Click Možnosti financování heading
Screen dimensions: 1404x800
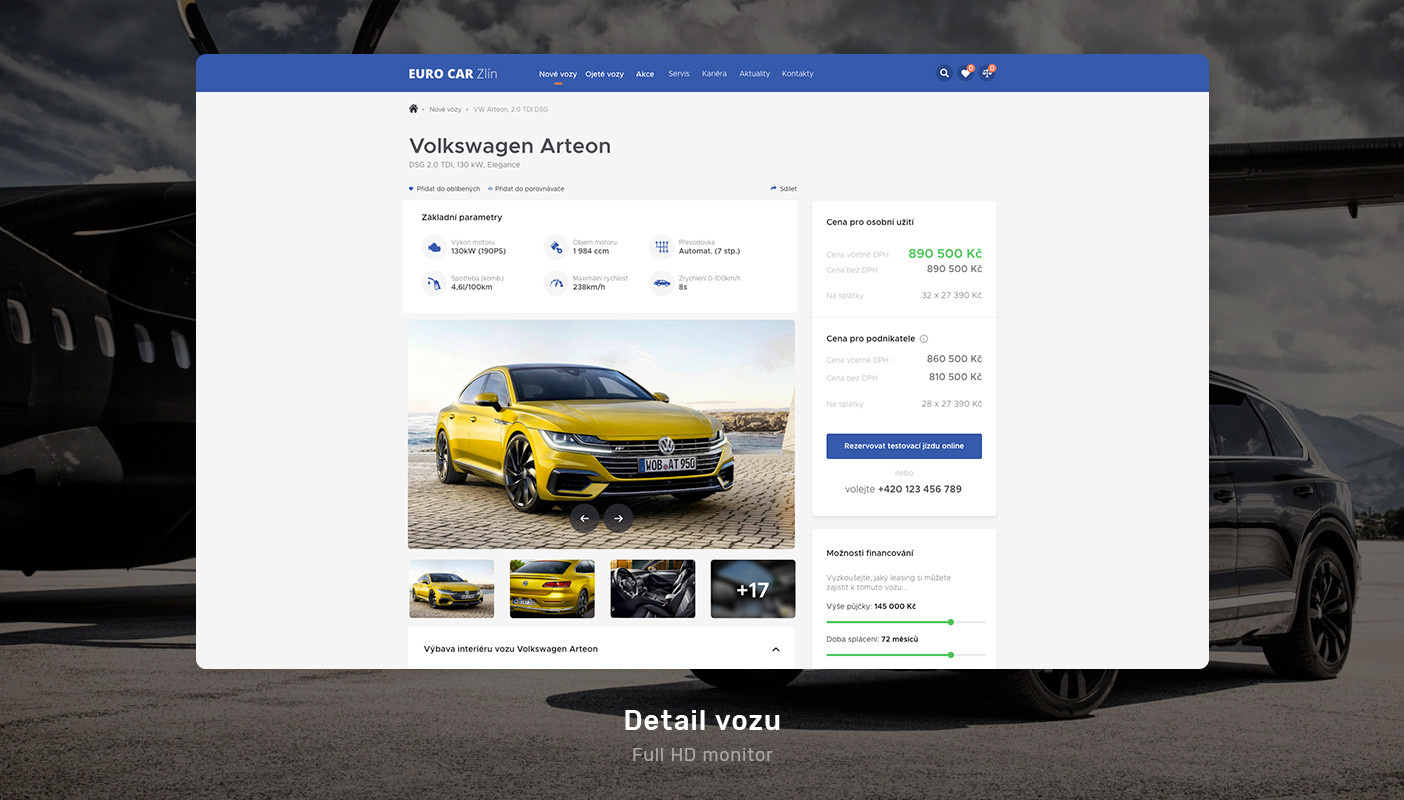coord(870,553)
